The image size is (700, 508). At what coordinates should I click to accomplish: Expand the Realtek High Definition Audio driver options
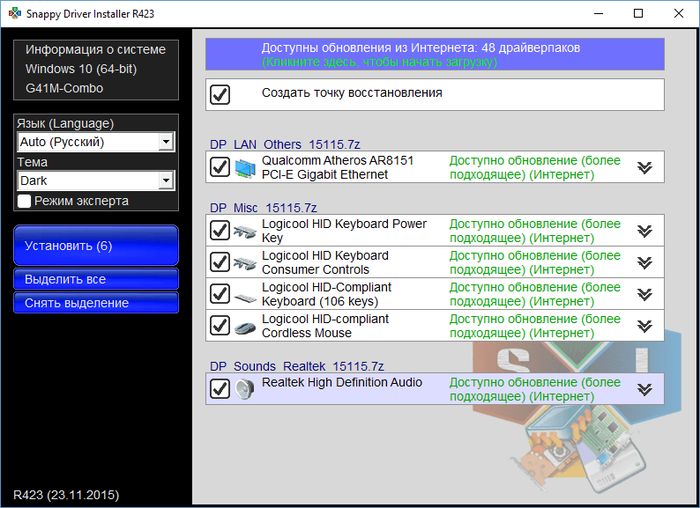pyautogui.click(x=645, y=389)
